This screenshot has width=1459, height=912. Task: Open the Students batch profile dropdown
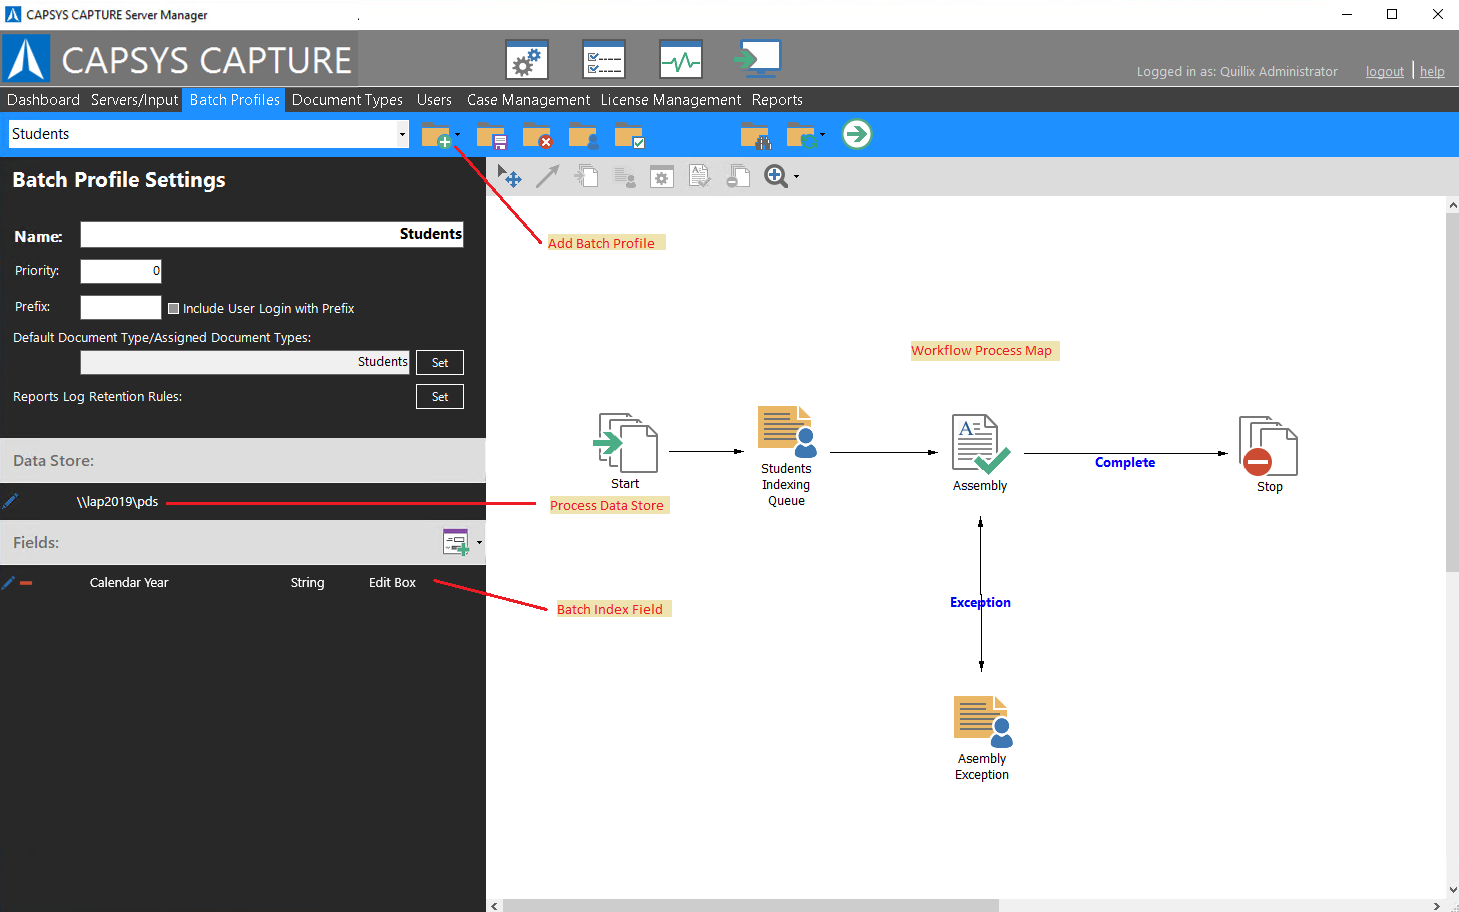pyautogui.click(x=402, y=134)
